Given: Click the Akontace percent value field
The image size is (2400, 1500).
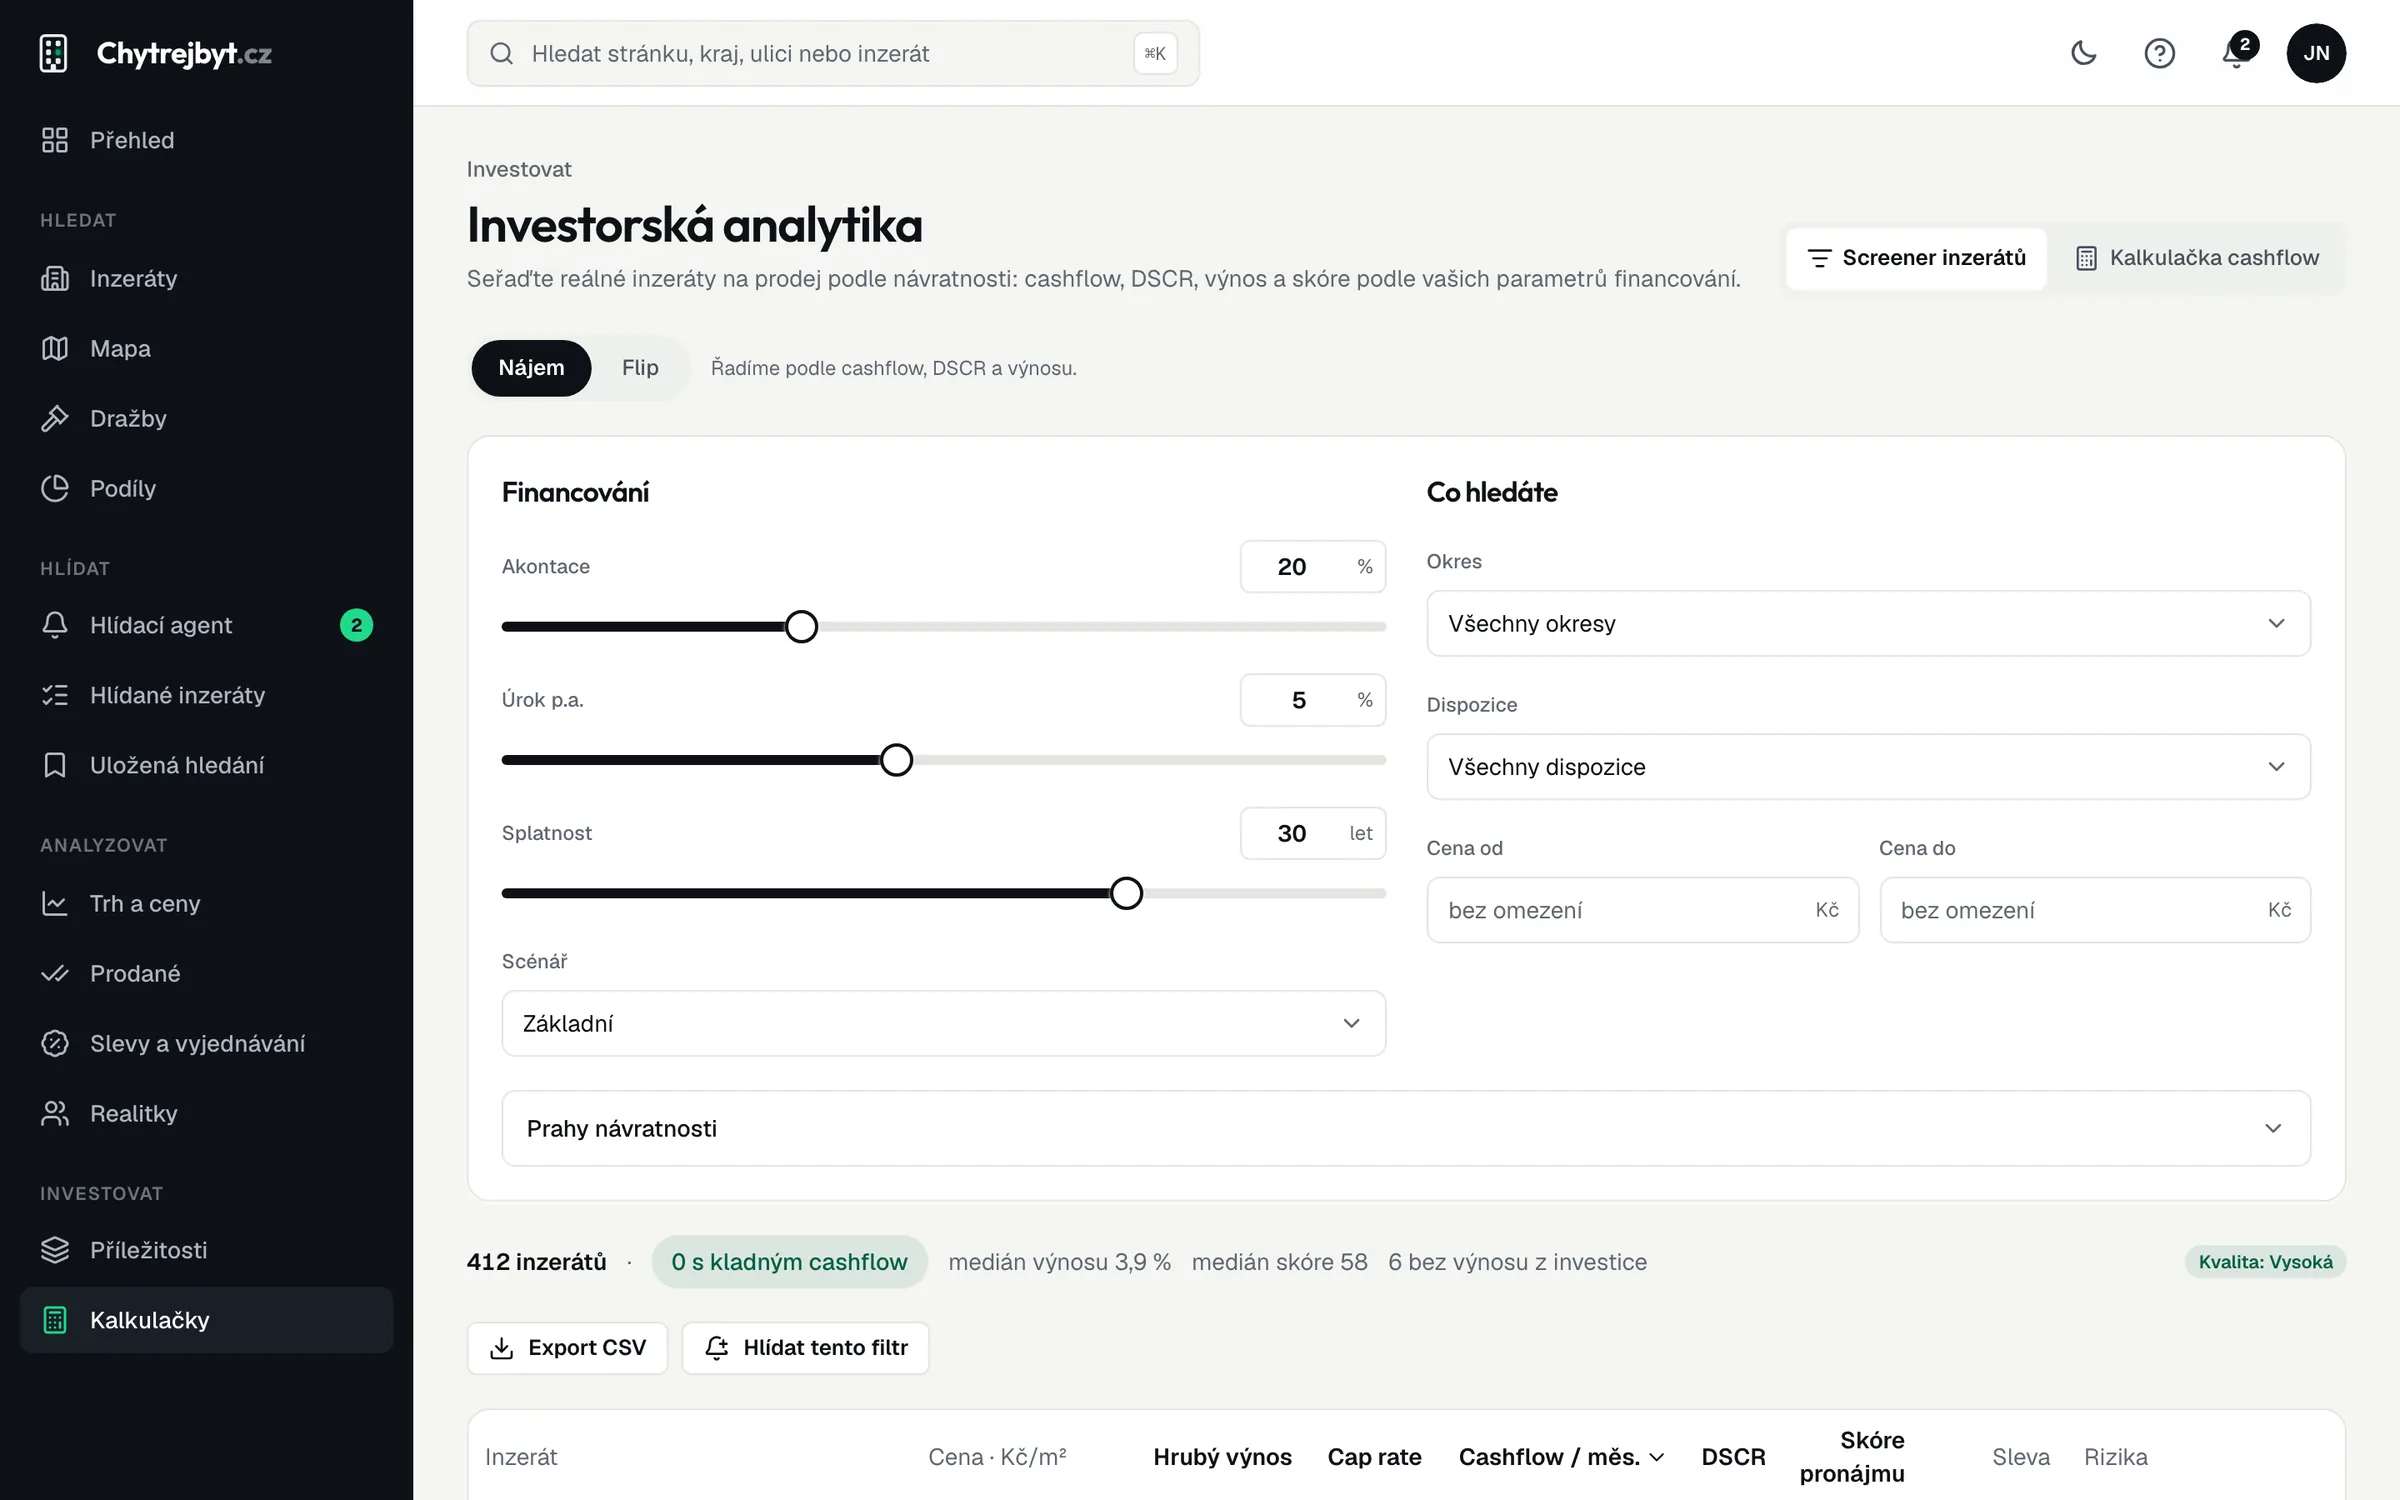Looking at the screenshot, I should [1313, 567].
